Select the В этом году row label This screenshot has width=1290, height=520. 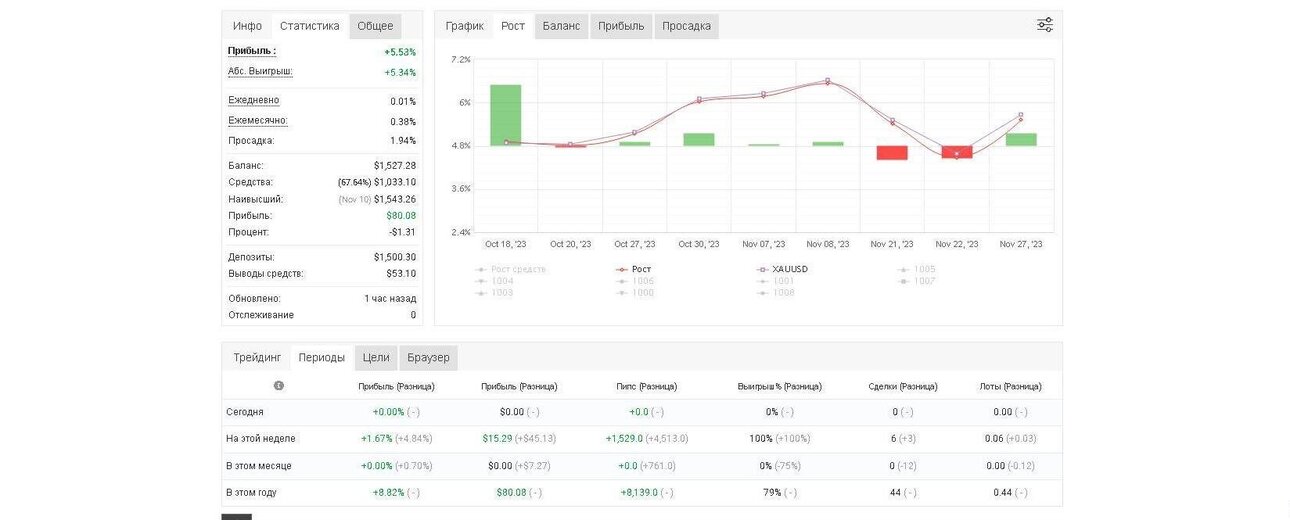point(251,493)
